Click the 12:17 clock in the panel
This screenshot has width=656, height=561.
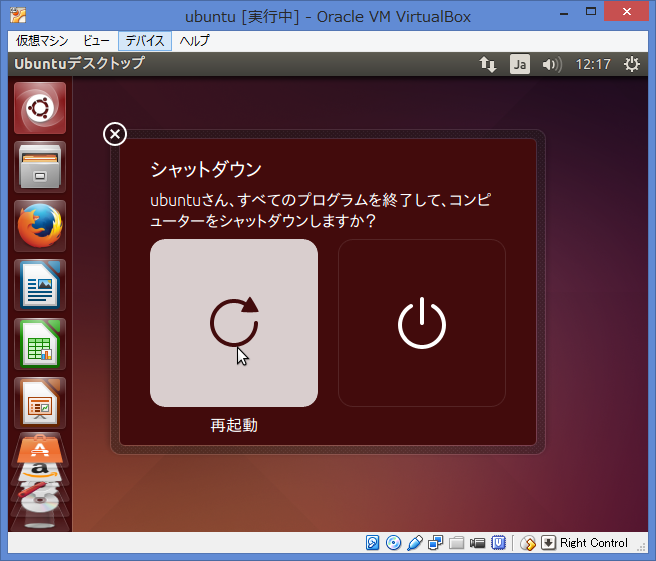593,64
